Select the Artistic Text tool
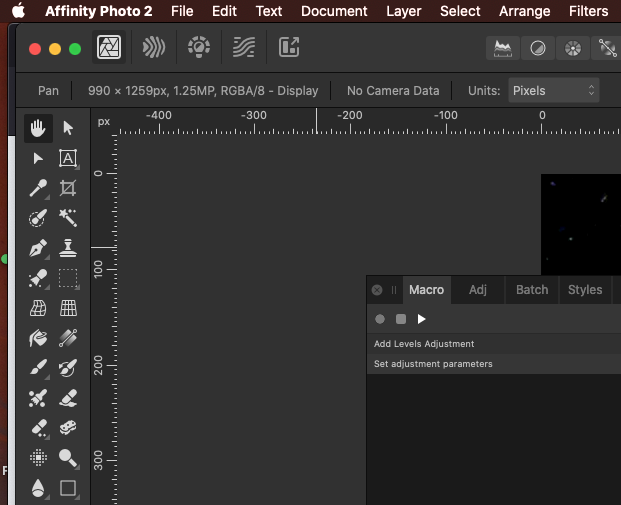This screenshot has width=621, height=505. (68, 158)
